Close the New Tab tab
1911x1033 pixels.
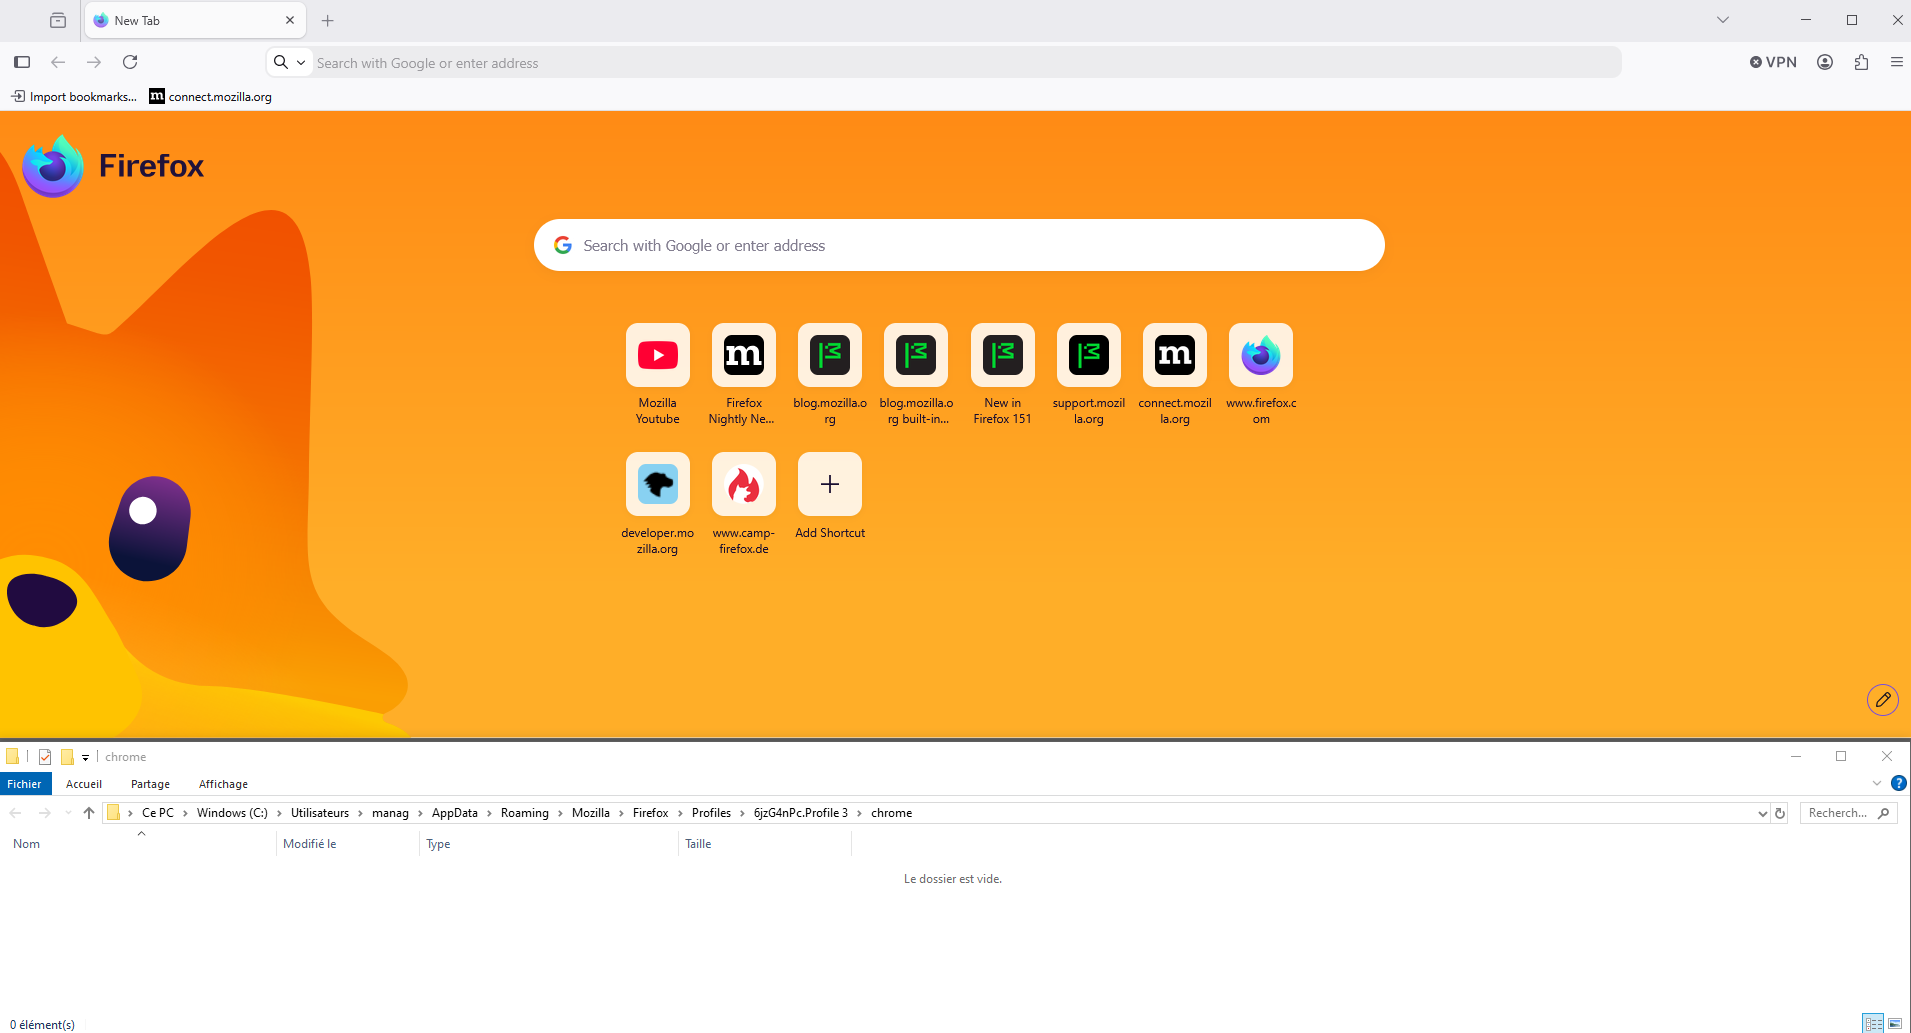pyautogui.click(x=290, y=20)
